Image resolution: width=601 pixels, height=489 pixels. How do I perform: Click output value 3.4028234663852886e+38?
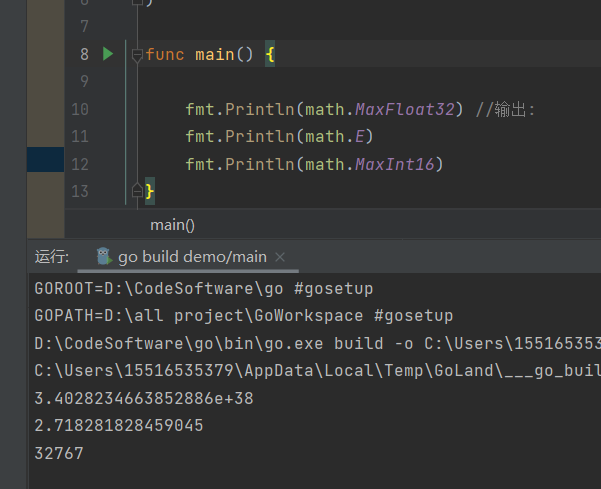(x=144, y=399)
